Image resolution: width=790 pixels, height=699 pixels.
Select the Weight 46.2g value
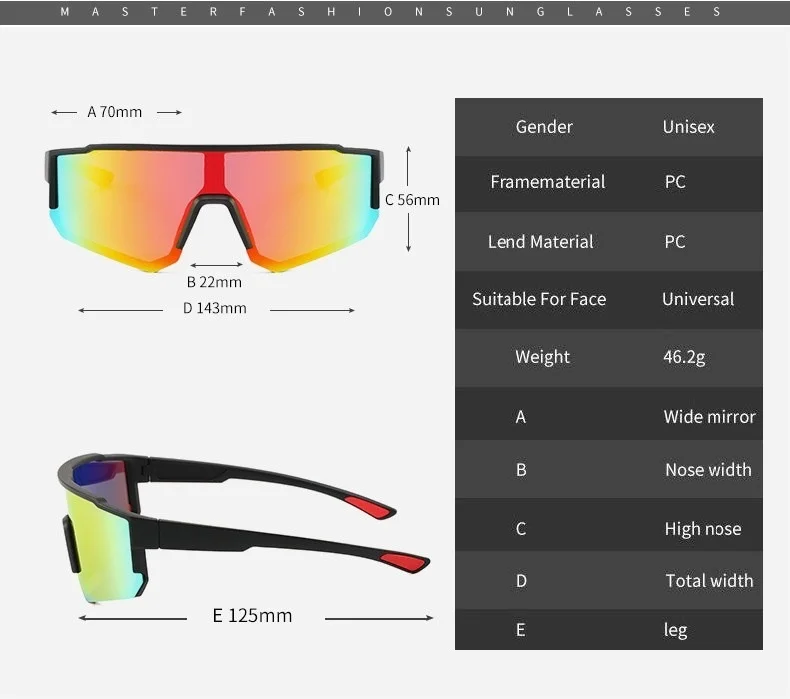[x=684, y=357]
